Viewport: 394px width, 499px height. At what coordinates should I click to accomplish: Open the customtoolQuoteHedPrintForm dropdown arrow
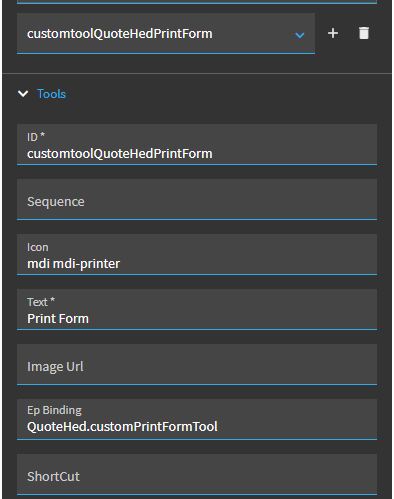pos(300,35)
